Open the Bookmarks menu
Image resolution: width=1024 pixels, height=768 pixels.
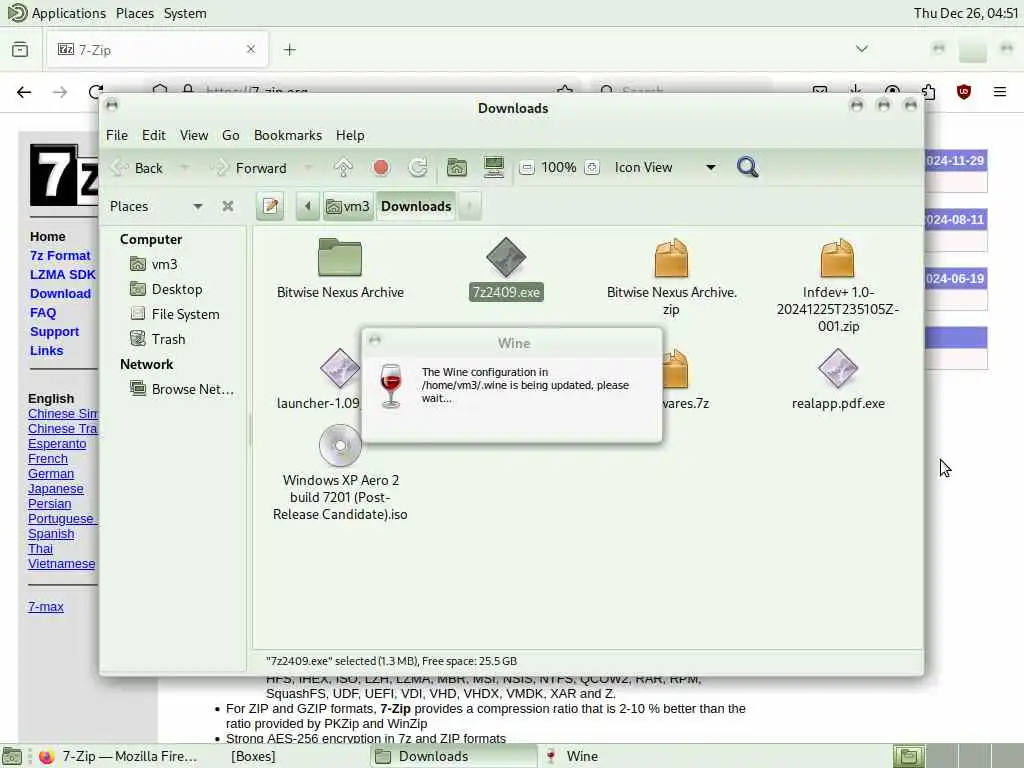(x=288, y=135)
